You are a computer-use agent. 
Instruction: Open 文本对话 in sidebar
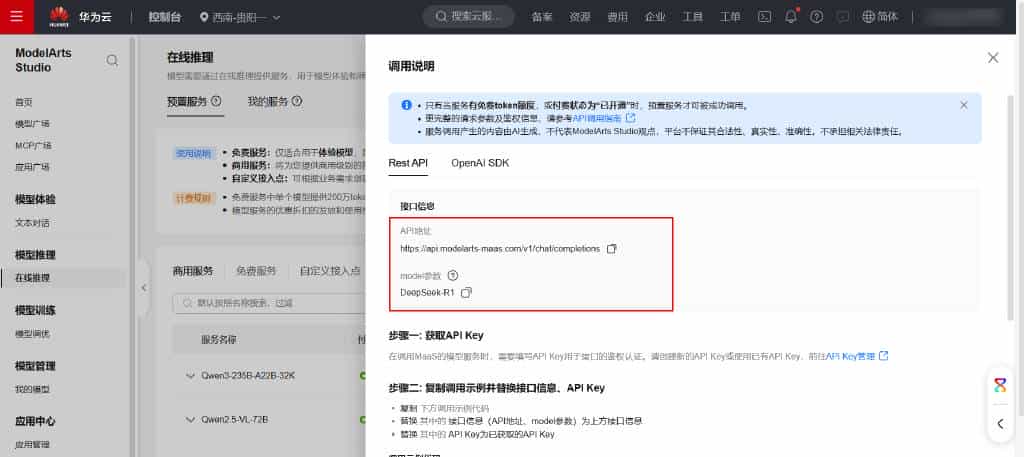33,223
